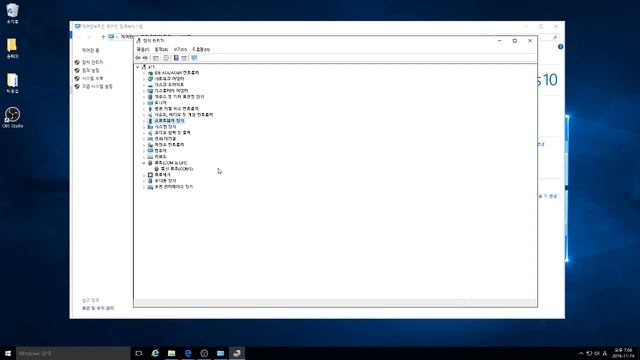Open 장치 관리자 link in System sidebar
The height and width of the screenshot is (360, 640).
tap(93, 62)
